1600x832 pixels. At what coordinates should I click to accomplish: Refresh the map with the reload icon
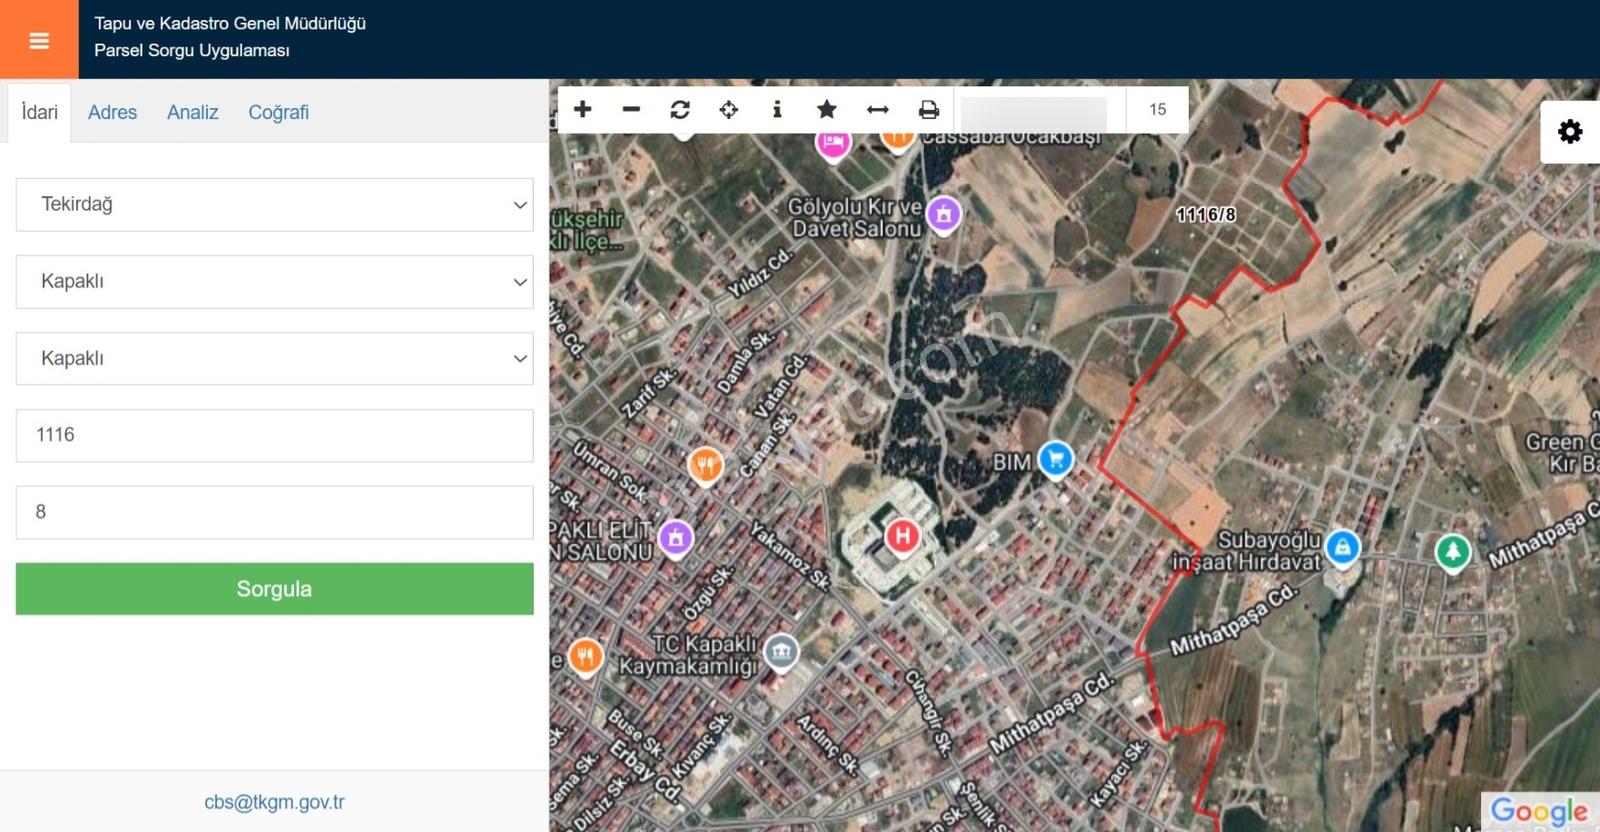680,109
